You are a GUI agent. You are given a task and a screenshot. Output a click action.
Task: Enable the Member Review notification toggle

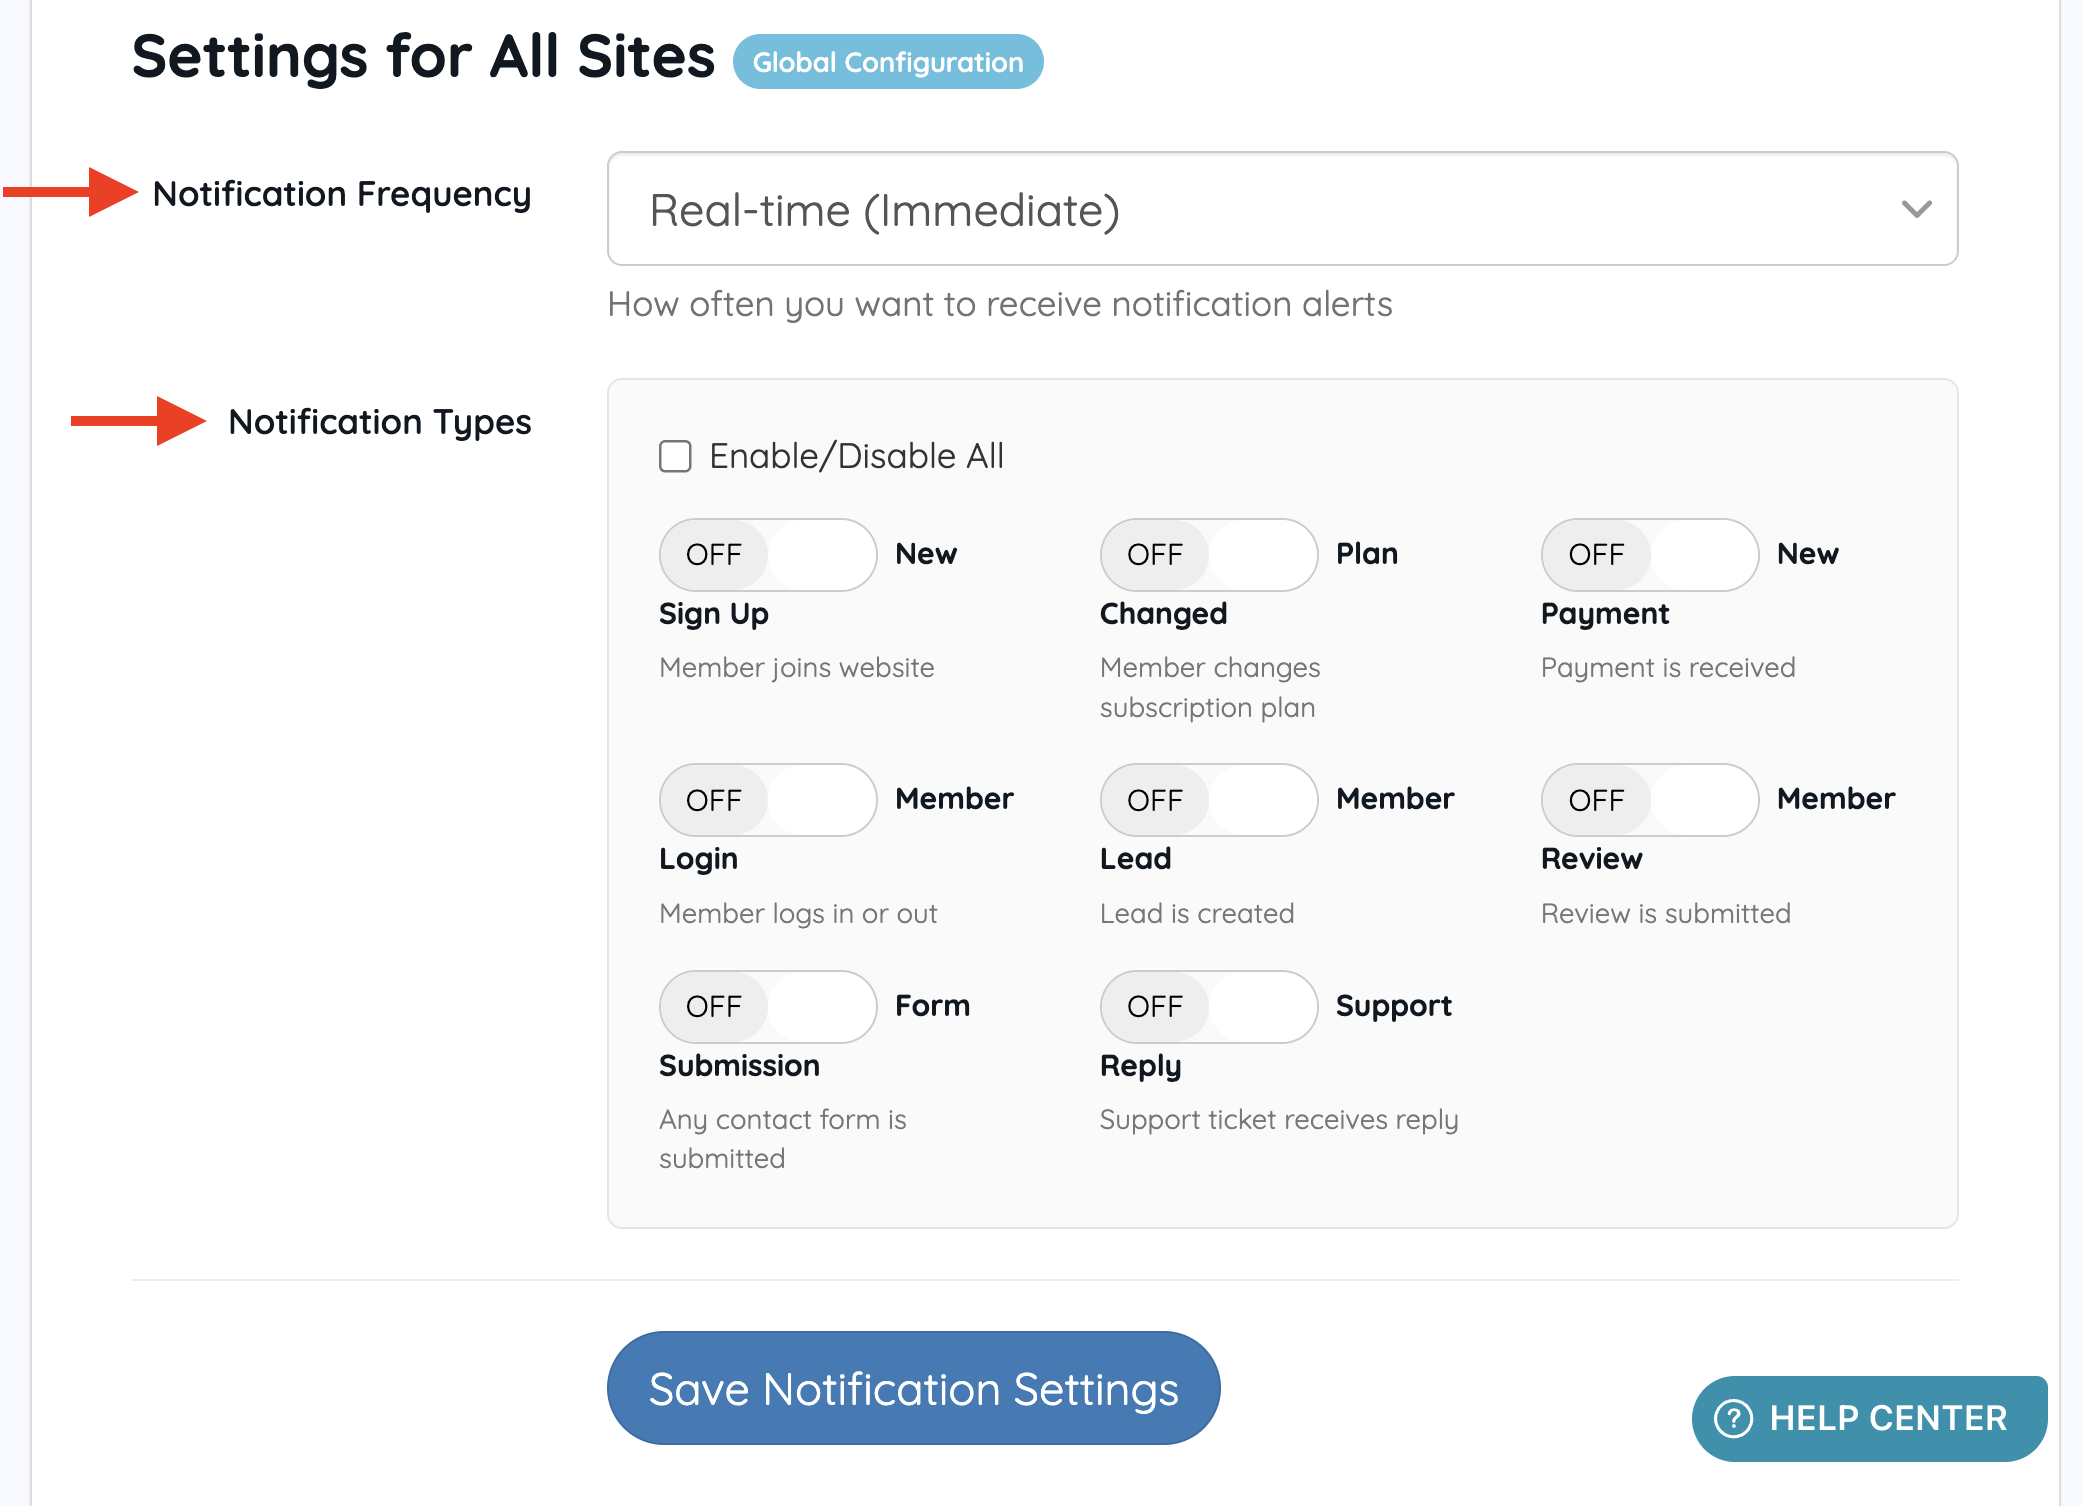pyautogui.click(x=1649, y=800)
